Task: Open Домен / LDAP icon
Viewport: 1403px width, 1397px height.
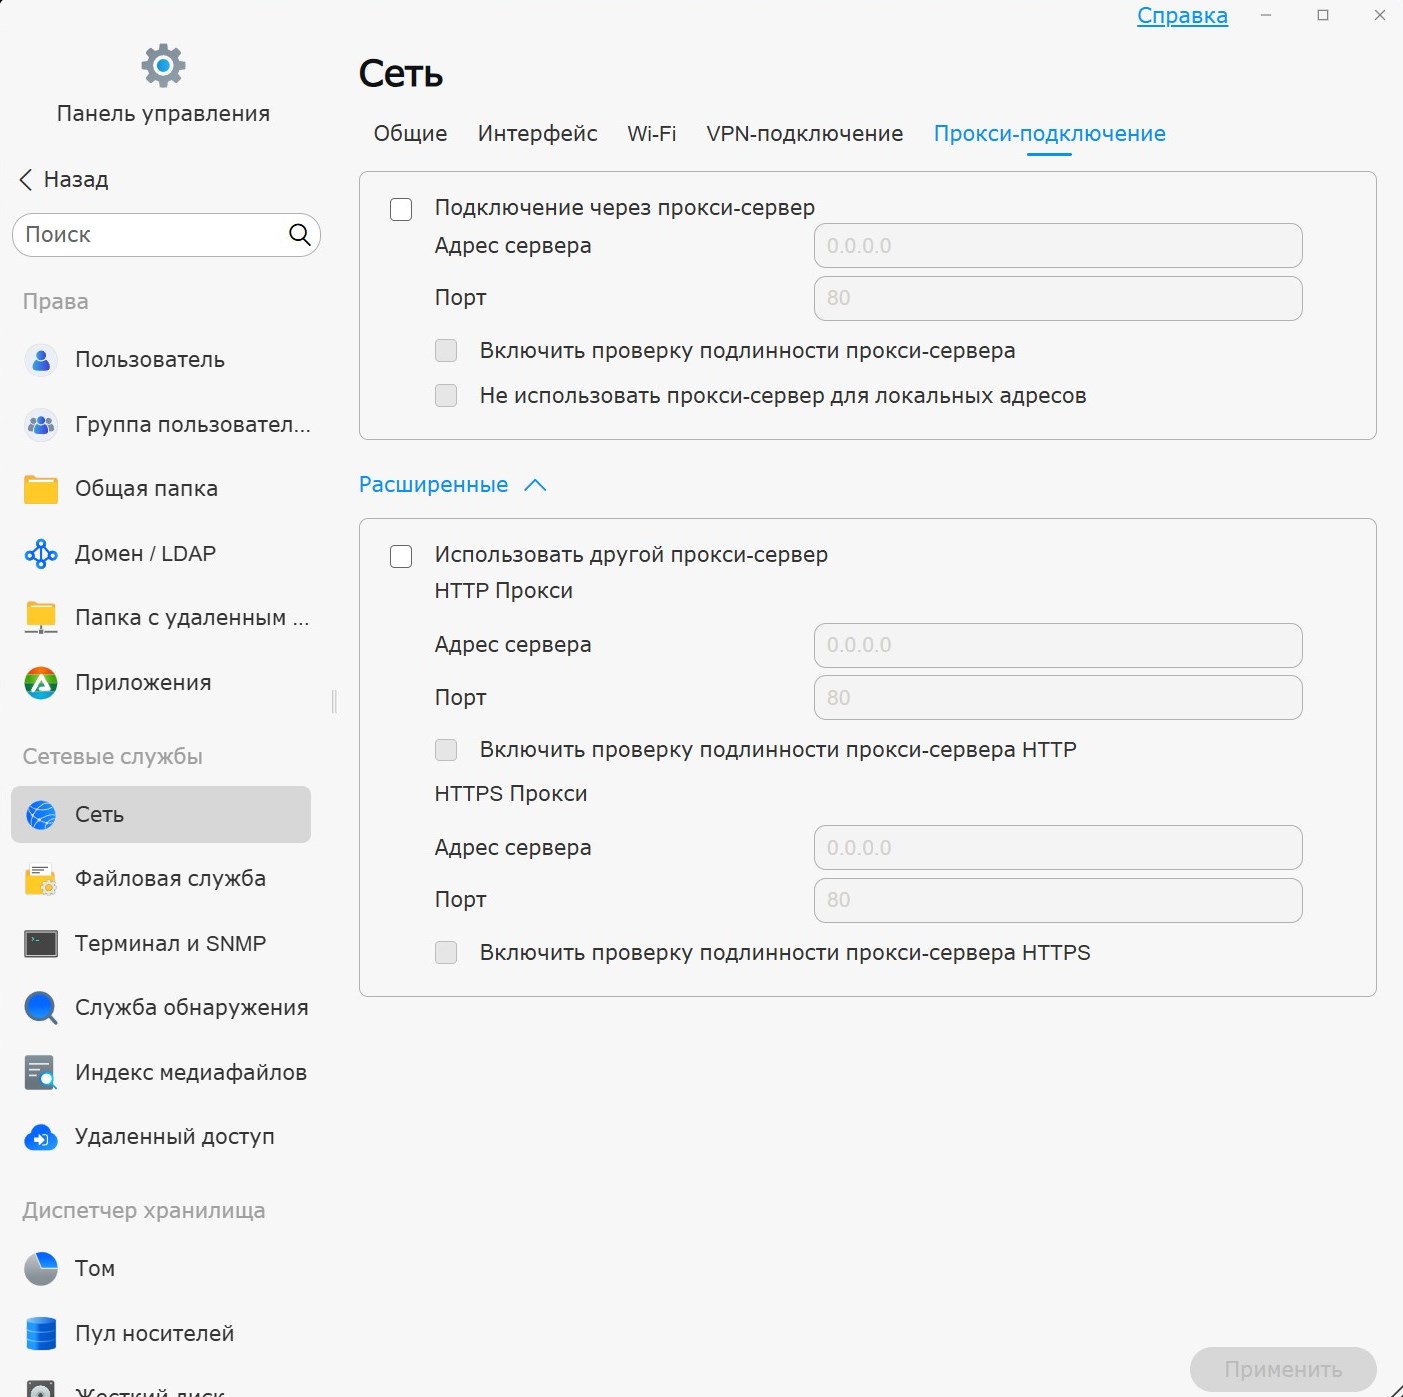Action: 41,554
